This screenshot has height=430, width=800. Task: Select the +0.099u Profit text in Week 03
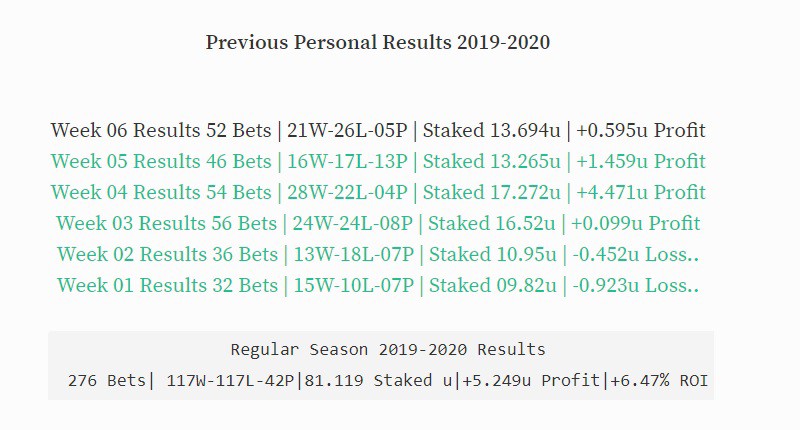(x=636, y=224)
